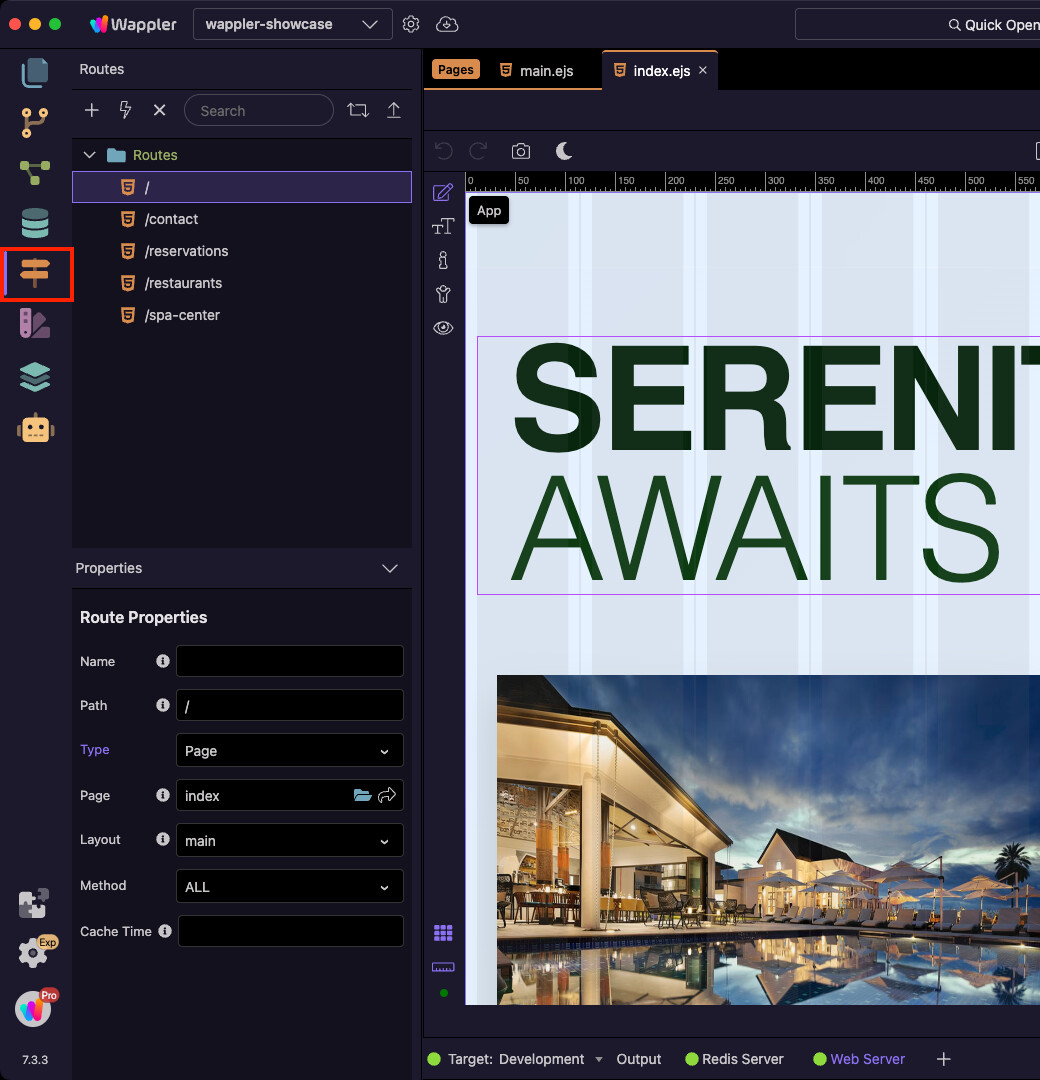Collapse the Routes folder tree
The height and width of the screenshot is (1080, 1040).
click(90, 155)
